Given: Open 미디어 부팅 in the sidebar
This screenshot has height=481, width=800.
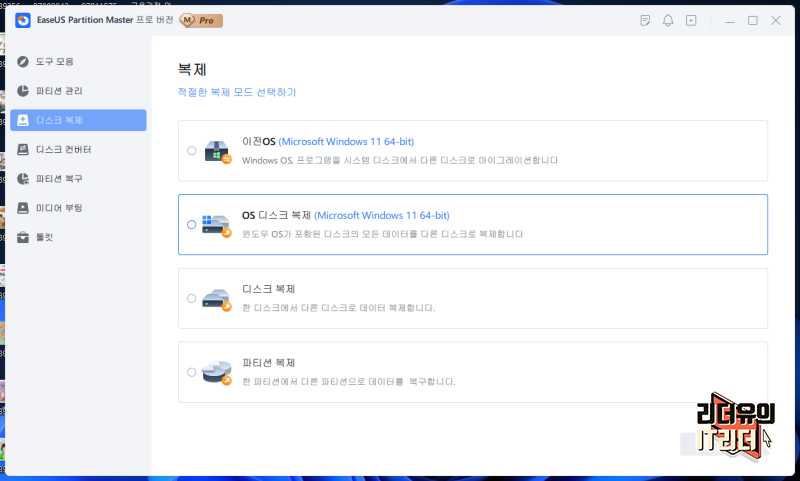Looking at the screenshot, I should coord(78,208).
